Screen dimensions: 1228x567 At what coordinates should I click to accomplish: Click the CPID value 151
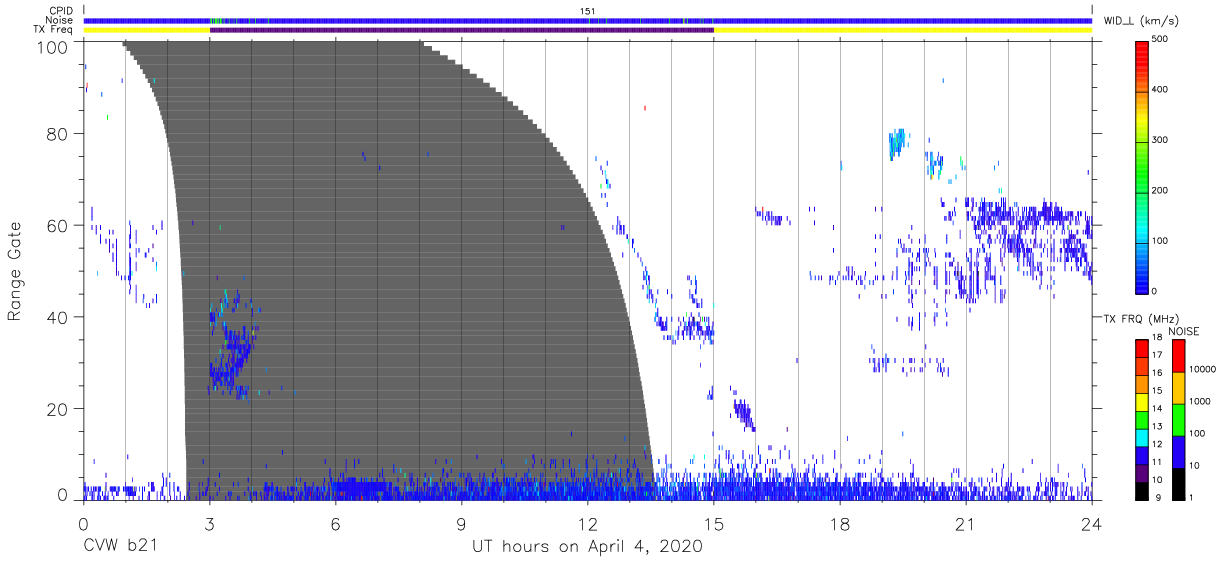[588, 11]
